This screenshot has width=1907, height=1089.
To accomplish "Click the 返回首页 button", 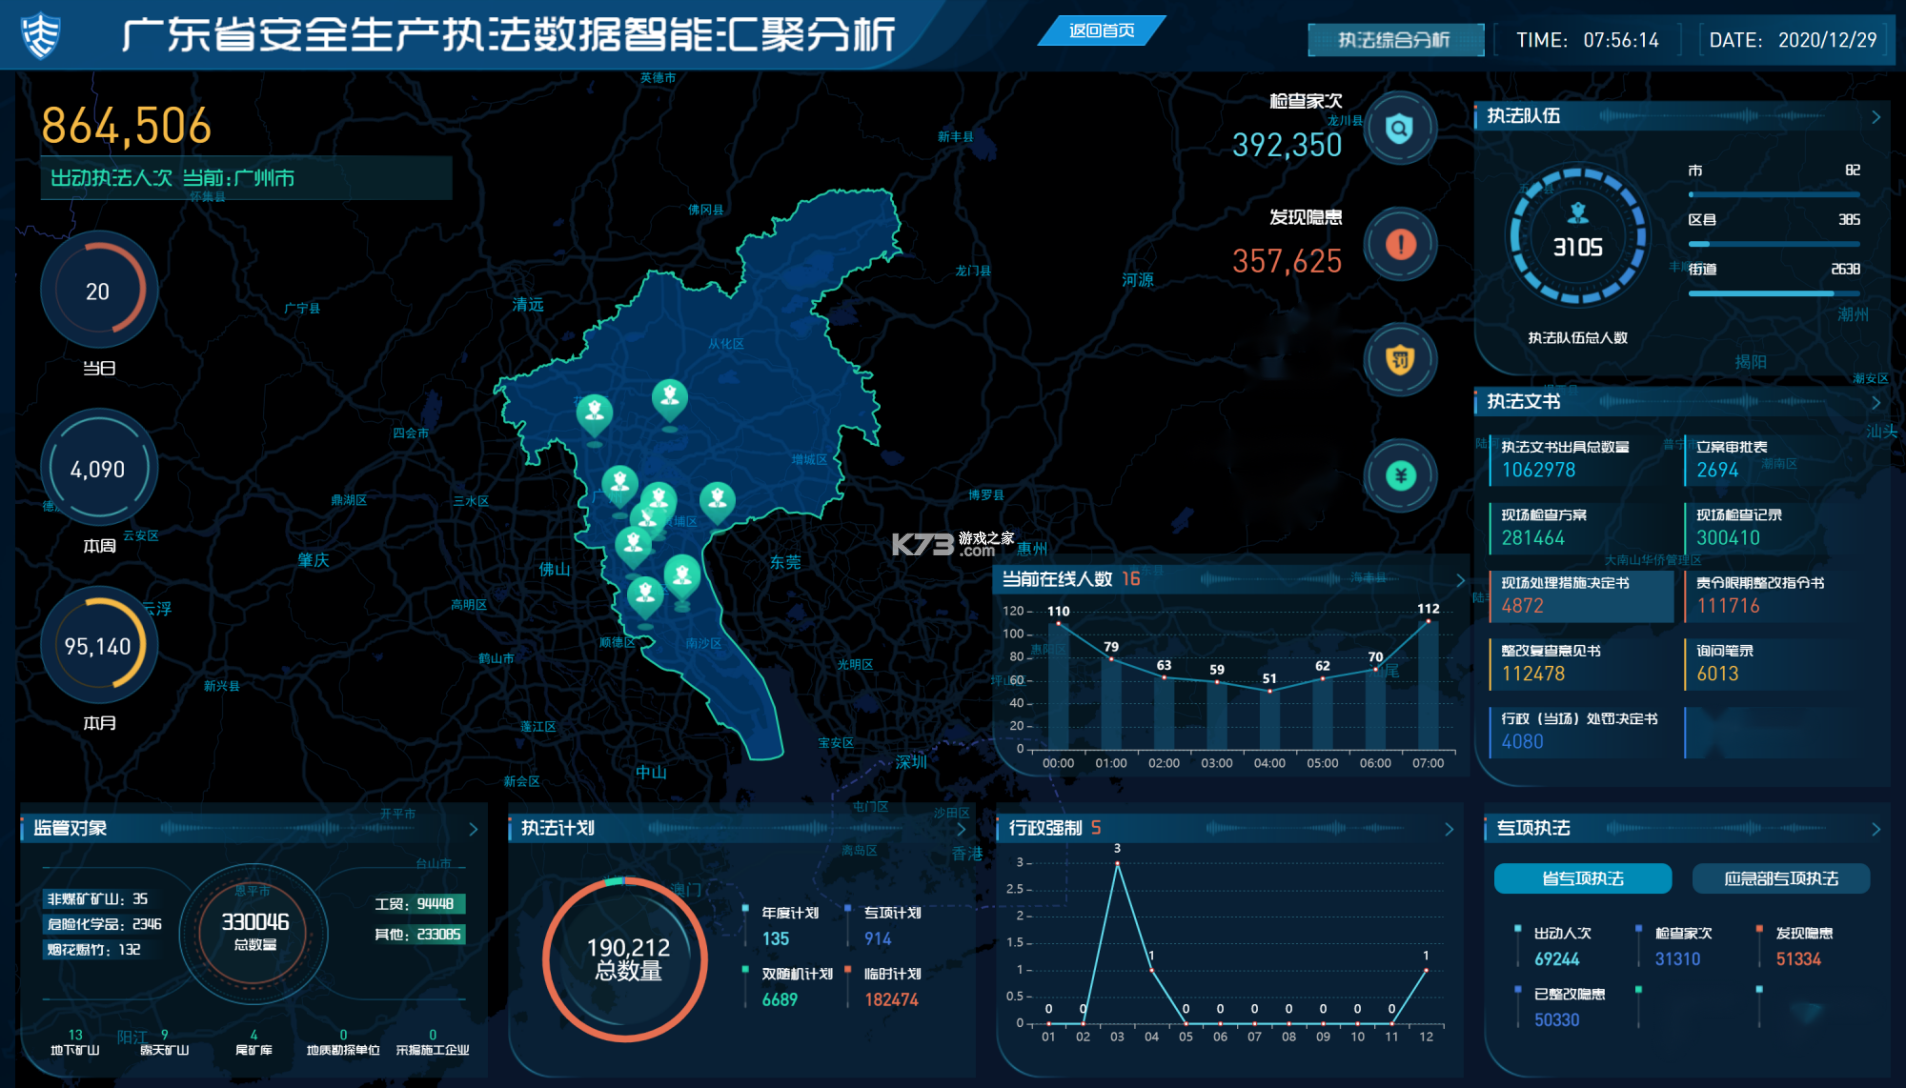I will point(1101,31).
